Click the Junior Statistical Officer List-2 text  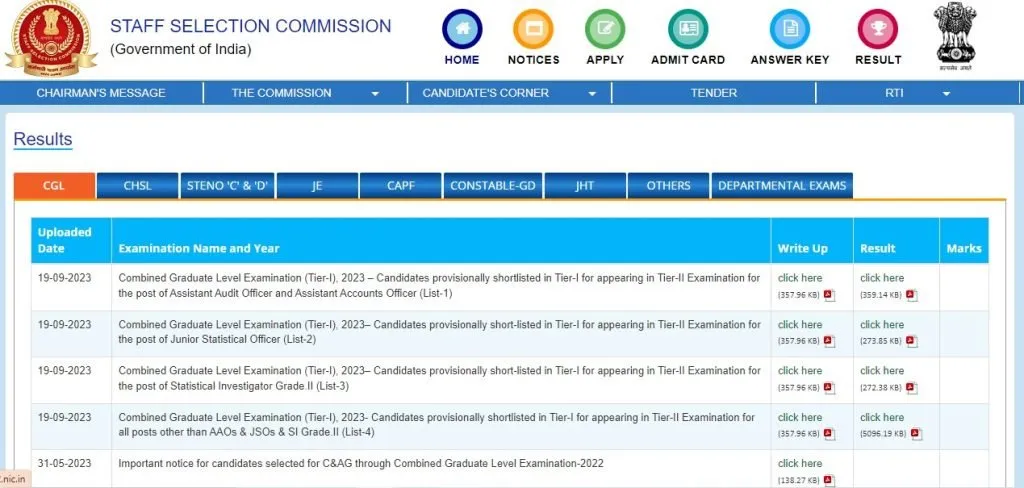[x=439, y=332]
